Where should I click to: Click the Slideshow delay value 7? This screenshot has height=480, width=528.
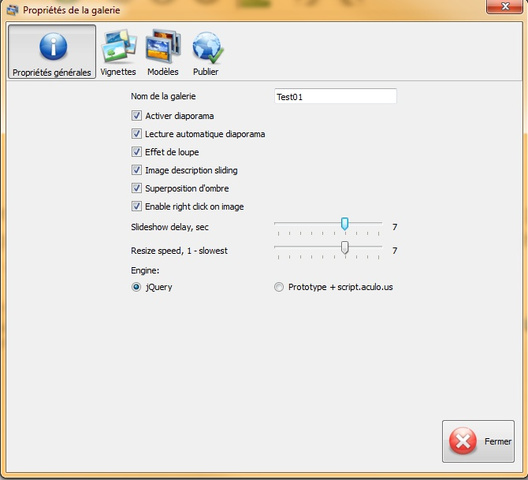coord(395,227)
